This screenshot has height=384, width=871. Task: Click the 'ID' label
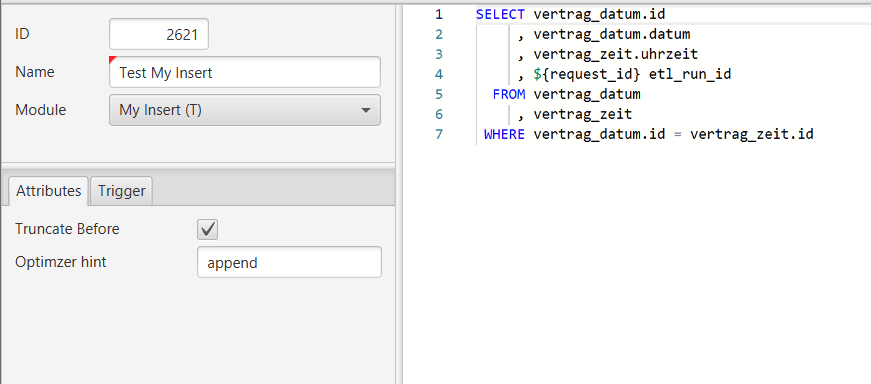(x=22, y=34)
